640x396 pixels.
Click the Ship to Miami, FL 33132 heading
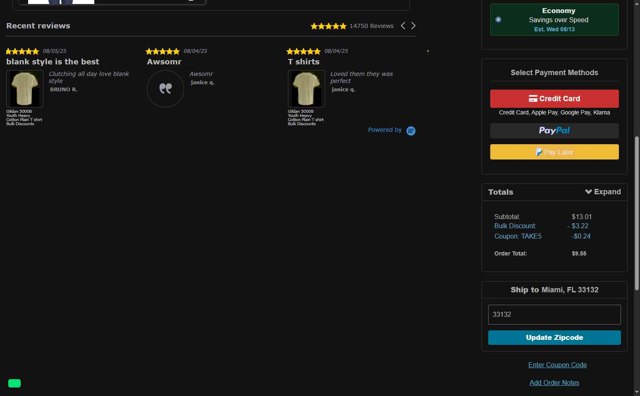pyautogui.click(x=554, y=289)
